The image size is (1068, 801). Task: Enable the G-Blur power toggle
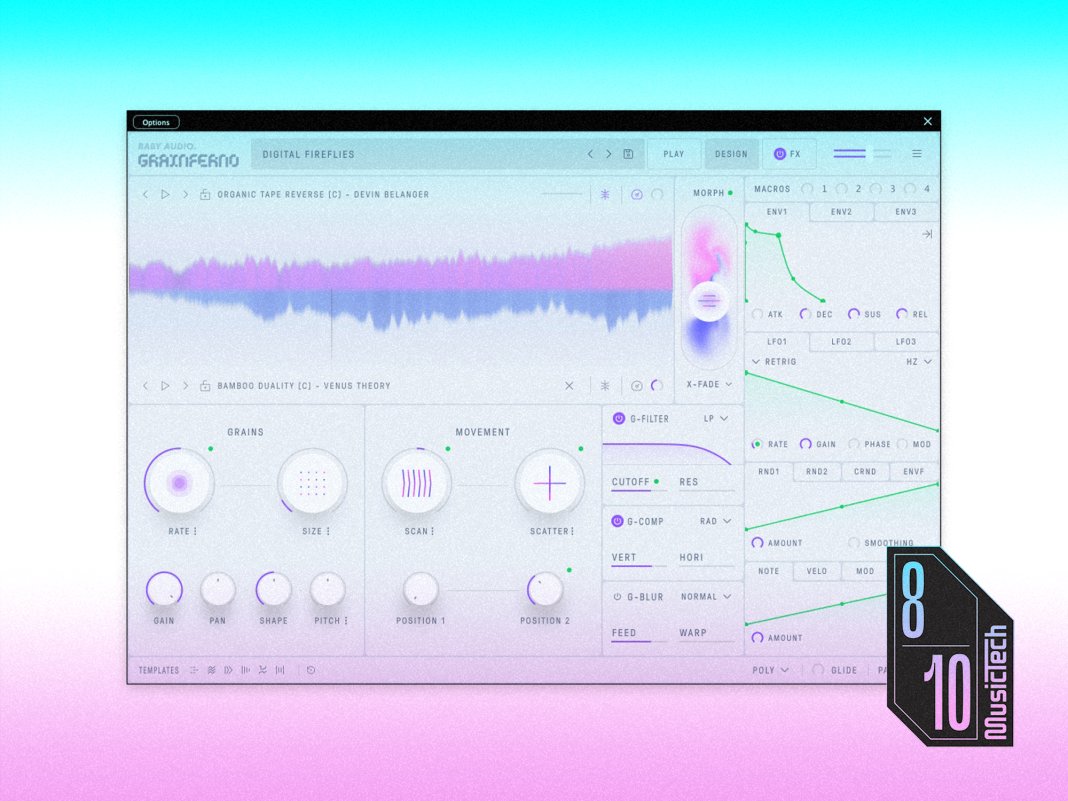[x=618, y=597]
